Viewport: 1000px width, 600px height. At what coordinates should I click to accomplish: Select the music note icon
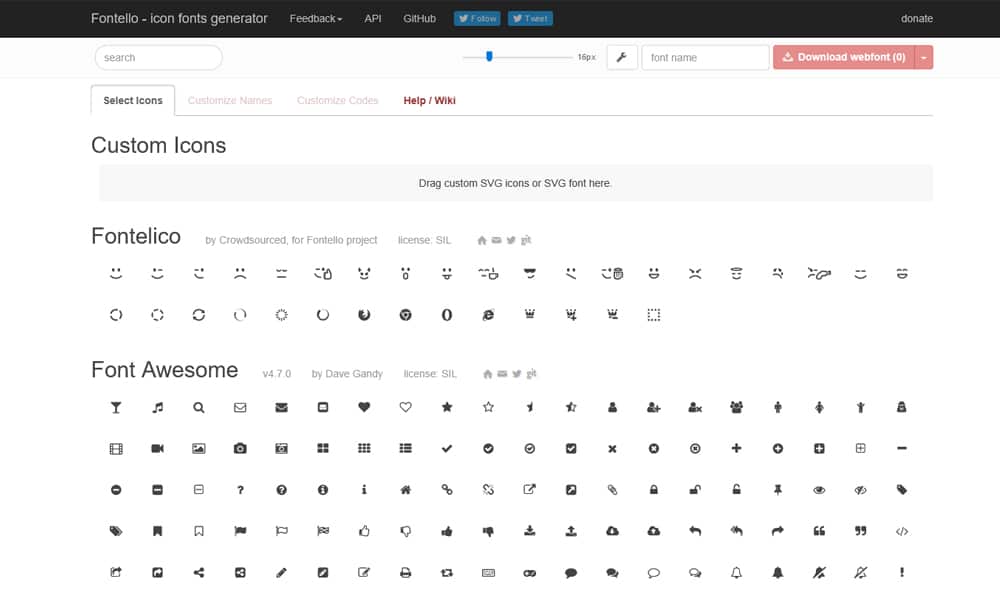pyautogui.click(x=157, y=407)
